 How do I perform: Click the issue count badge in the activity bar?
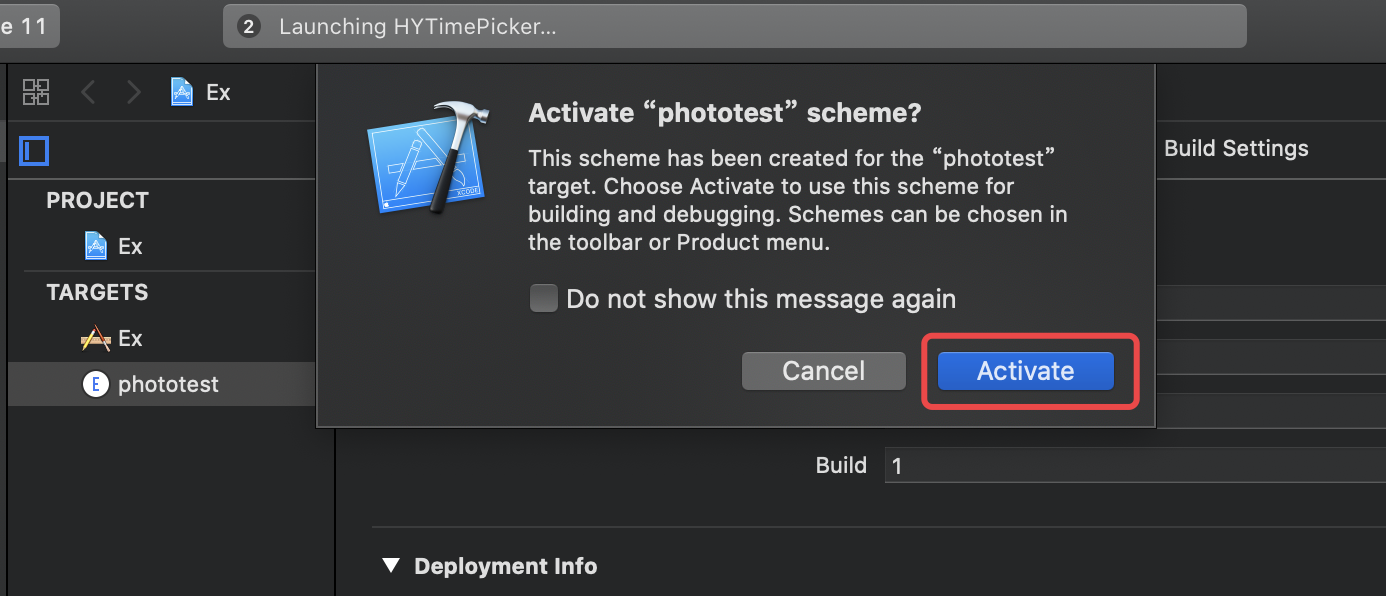coord(249,27)
